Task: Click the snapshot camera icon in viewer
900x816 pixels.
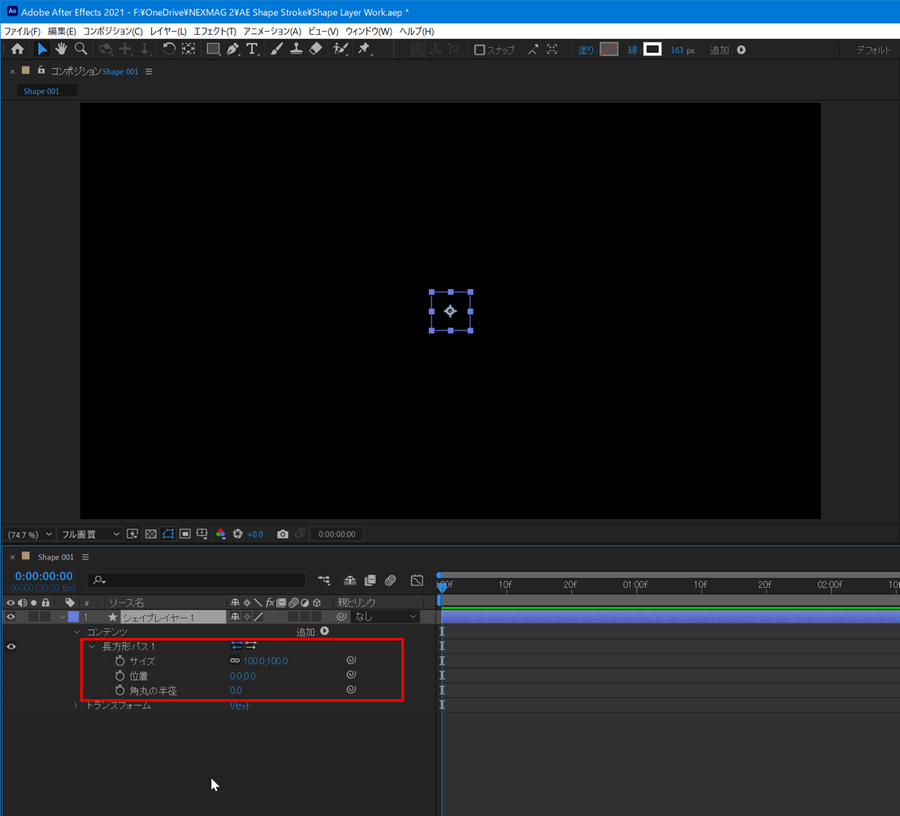Action: coord(282,534)
